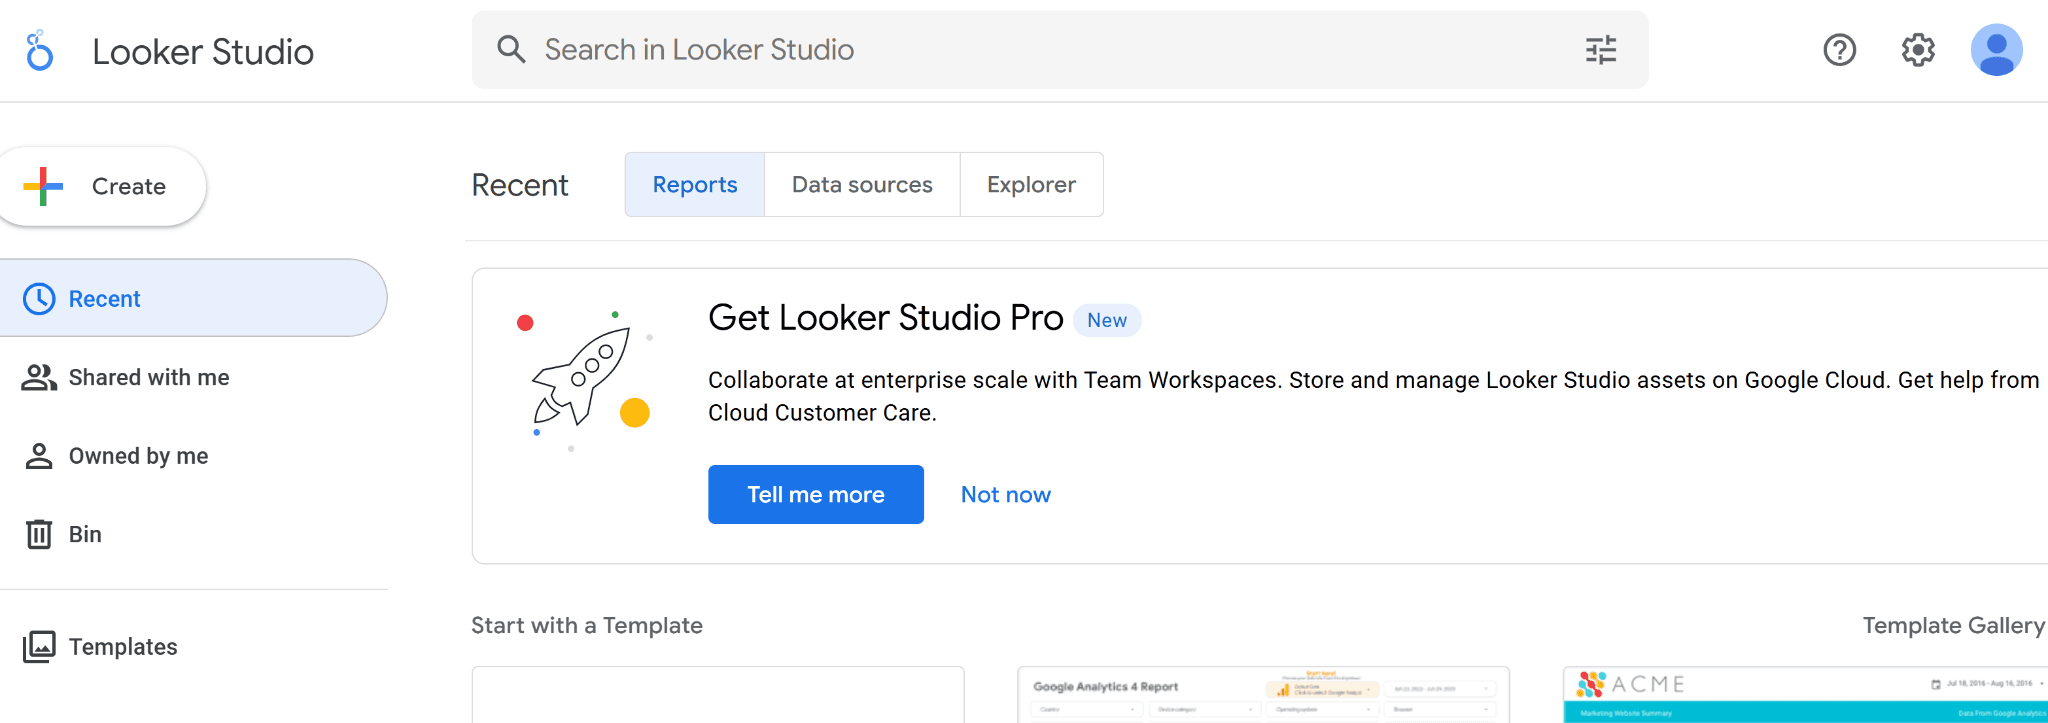Click the Start with a Template heading
The width and height of the screenshot is (2048, 723).
click(x=587, y=625)
